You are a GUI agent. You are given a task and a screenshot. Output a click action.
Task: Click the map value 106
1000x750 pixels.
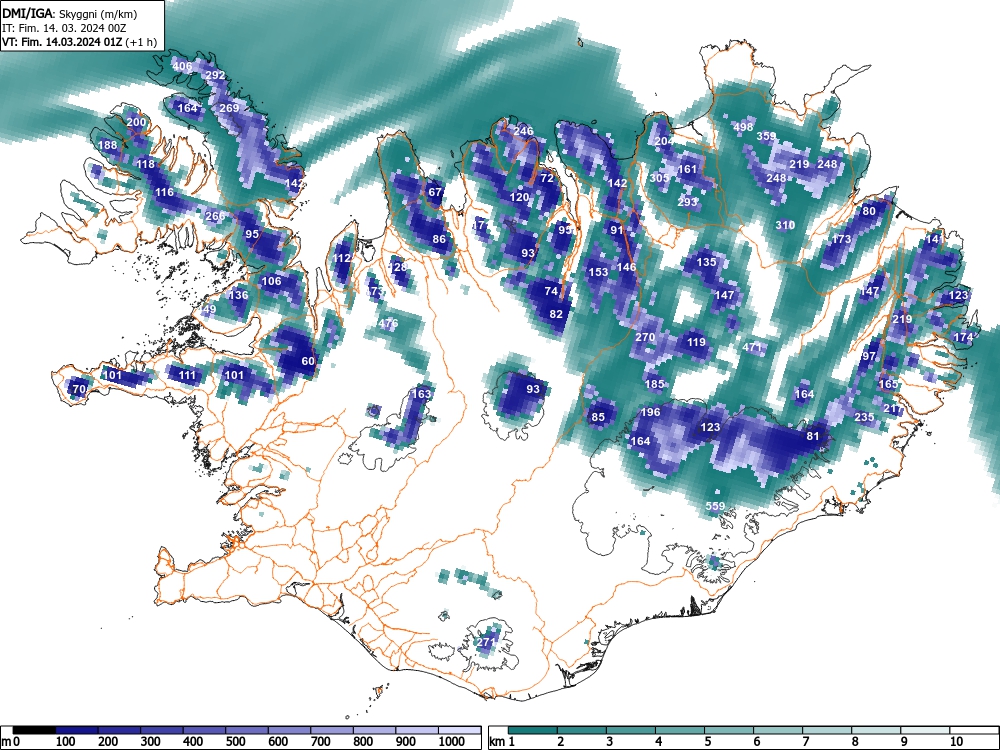pyautogui.click(x=271, y=281)
